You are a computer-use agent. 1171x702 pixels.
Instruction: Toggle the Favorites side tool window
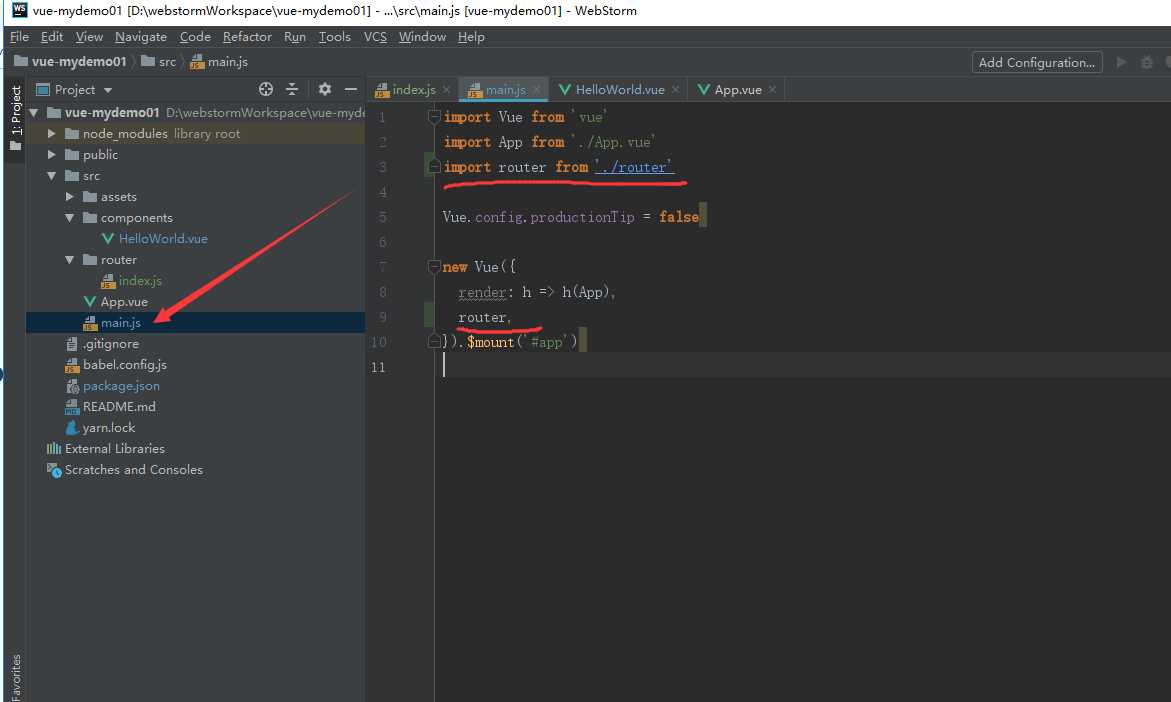point(16,677)
